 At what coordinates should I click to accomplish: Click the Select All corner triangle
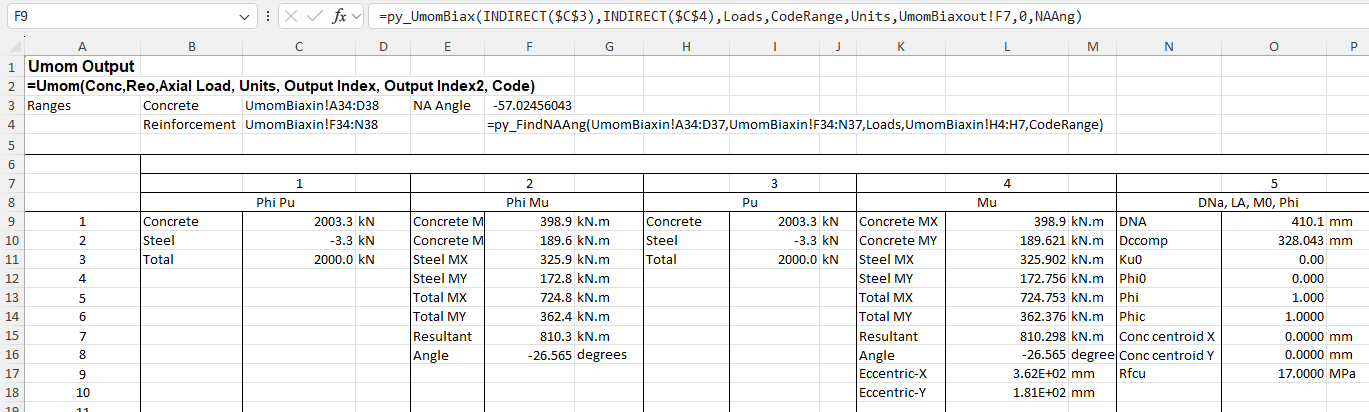tap(12, 46)
